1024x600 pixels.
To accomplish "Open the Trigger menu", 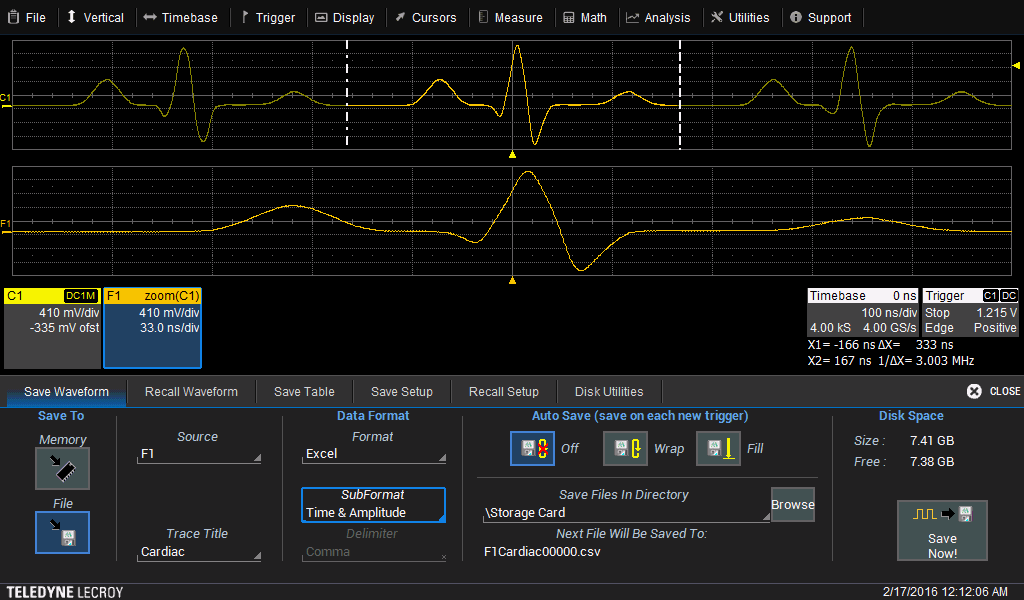I will coord(267,17).
